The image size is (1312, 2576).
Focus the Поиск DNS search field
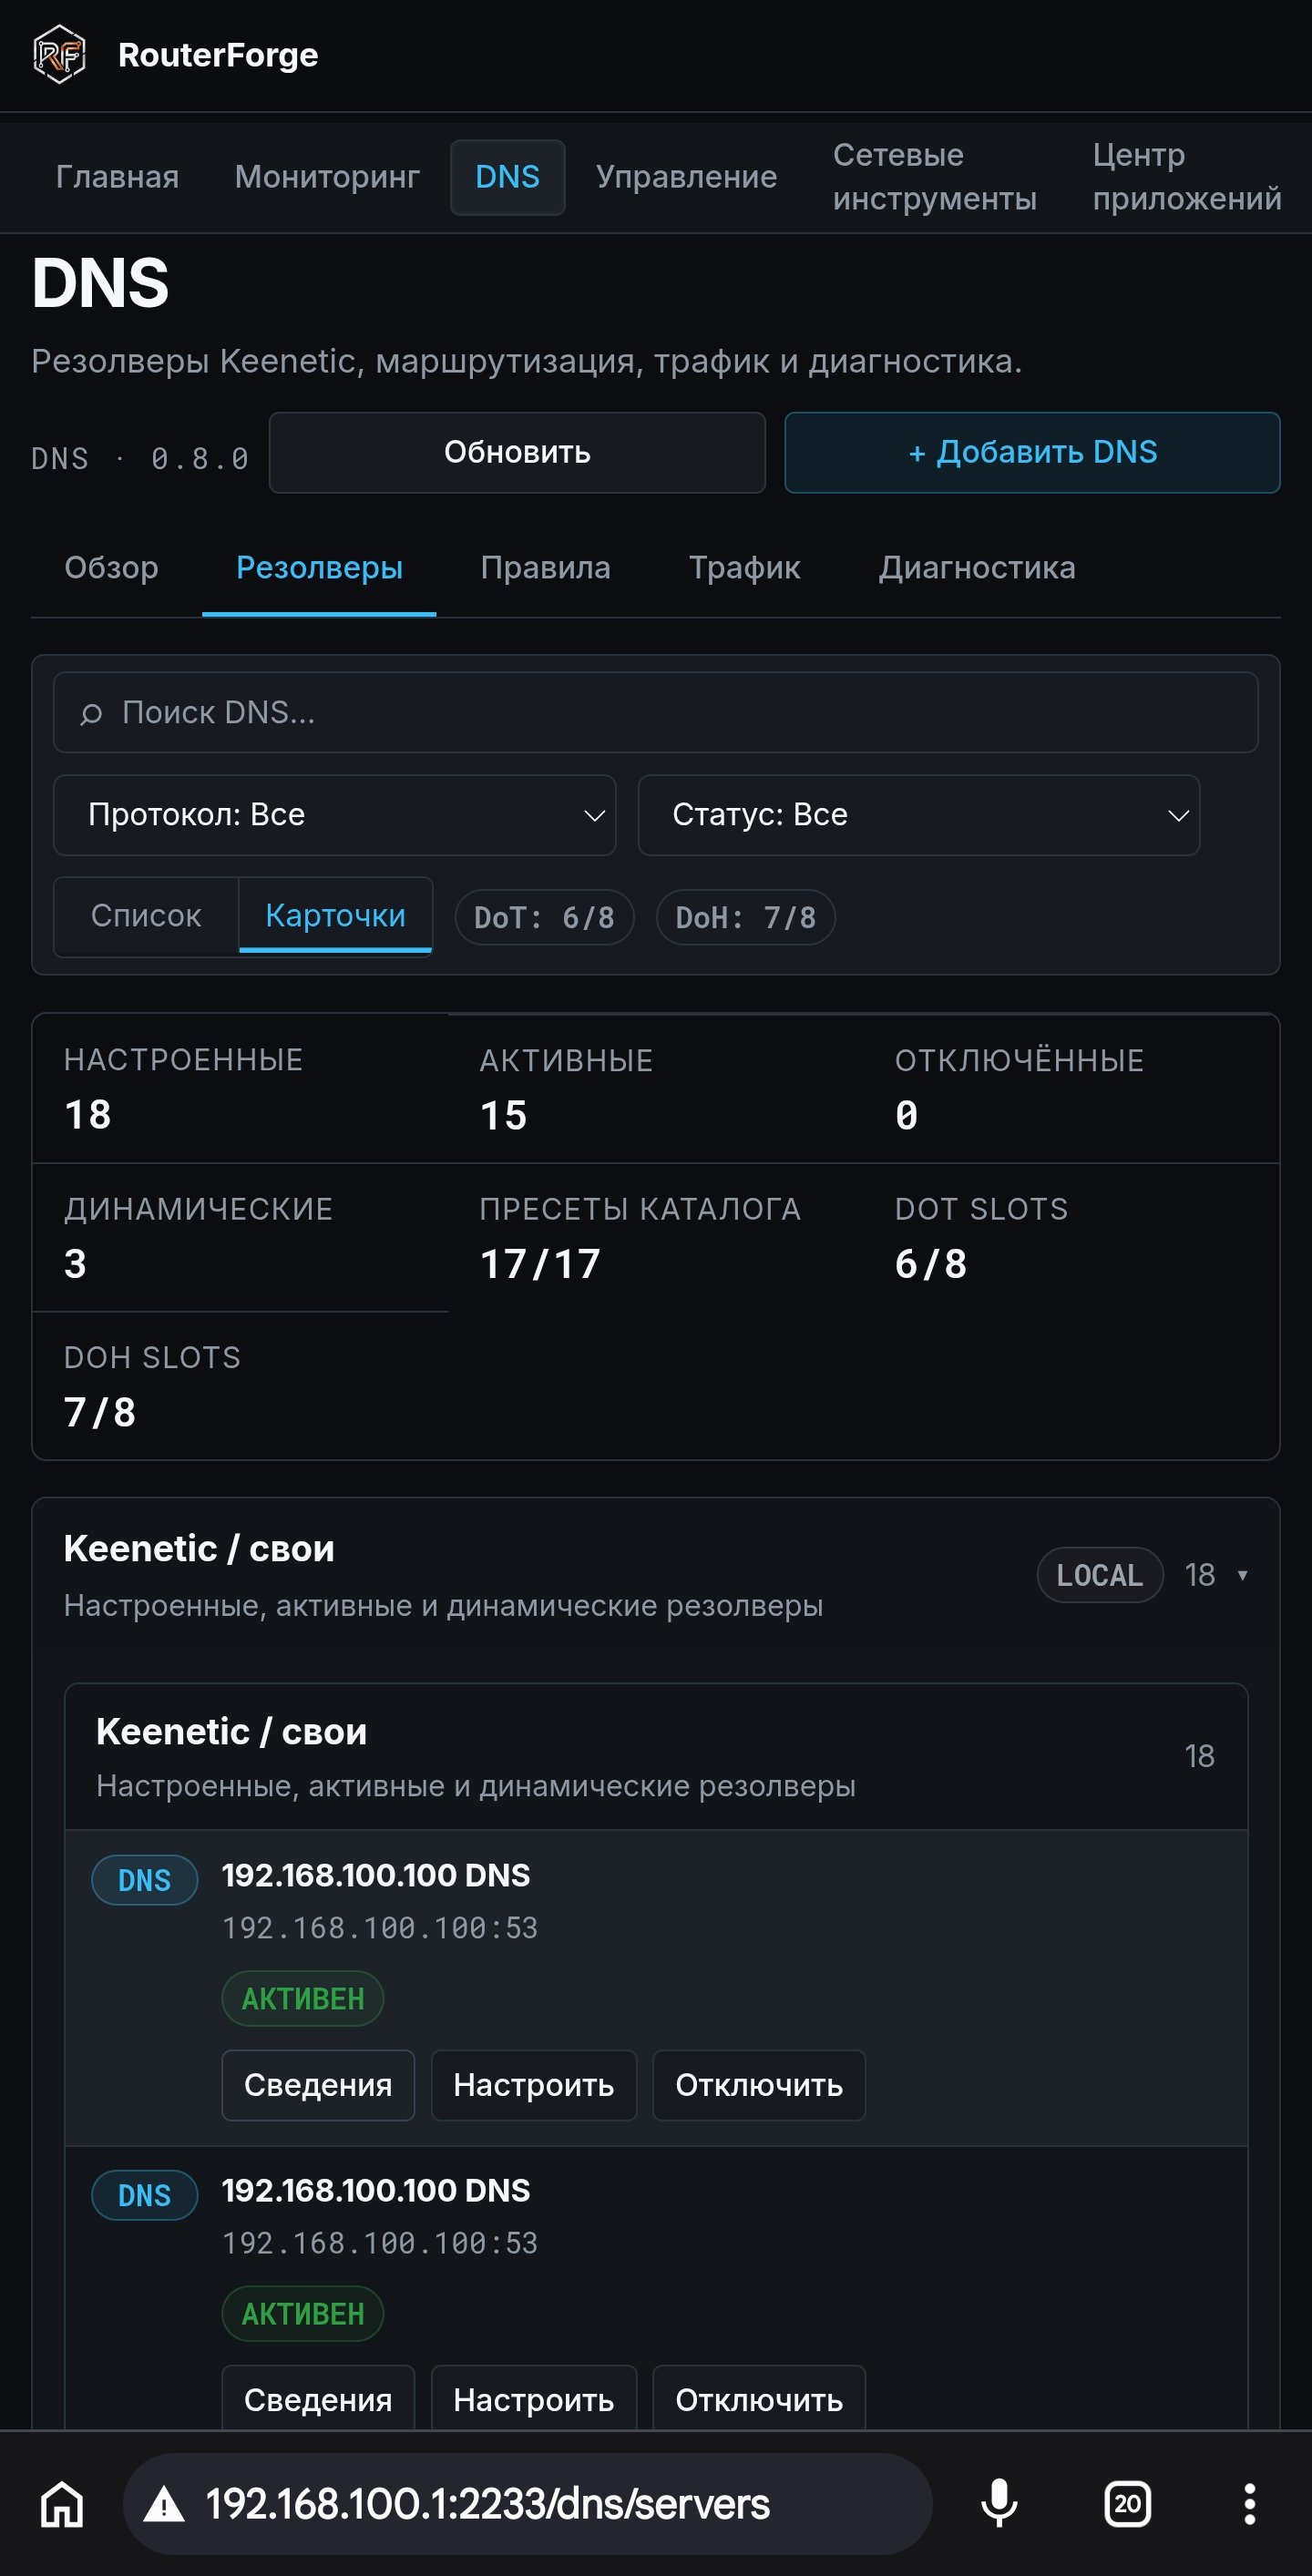(656, 712)
